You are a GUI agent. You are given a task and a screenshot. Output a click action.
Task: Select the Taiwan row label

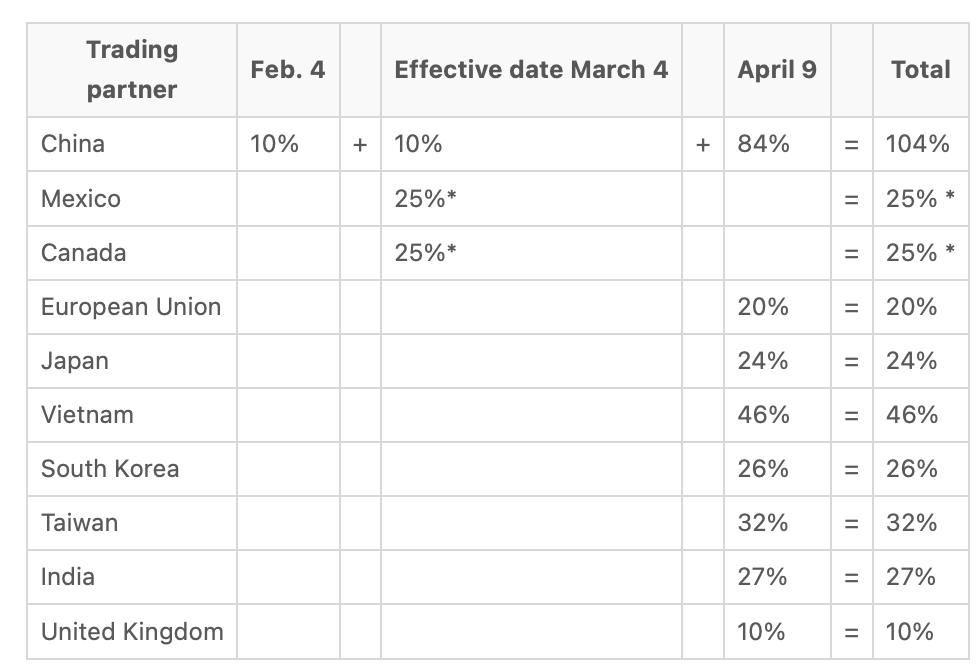click(80, 523)
